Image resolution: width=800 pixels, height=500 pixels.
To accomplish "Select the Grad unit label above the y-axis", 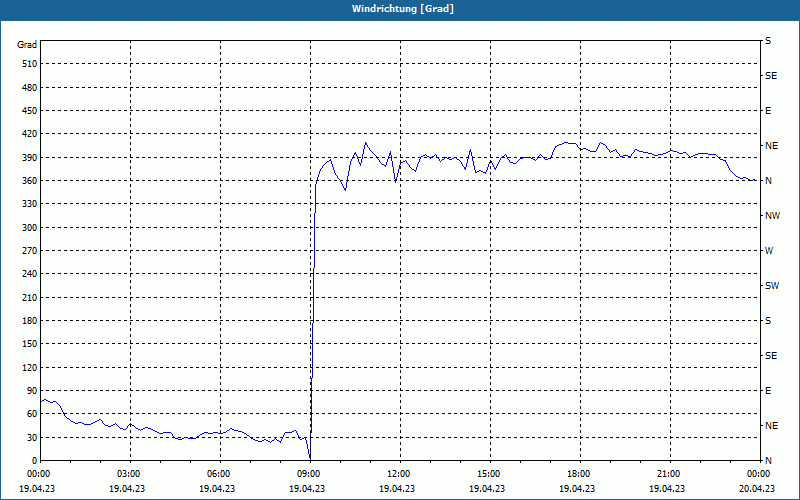I will (27, 45).
